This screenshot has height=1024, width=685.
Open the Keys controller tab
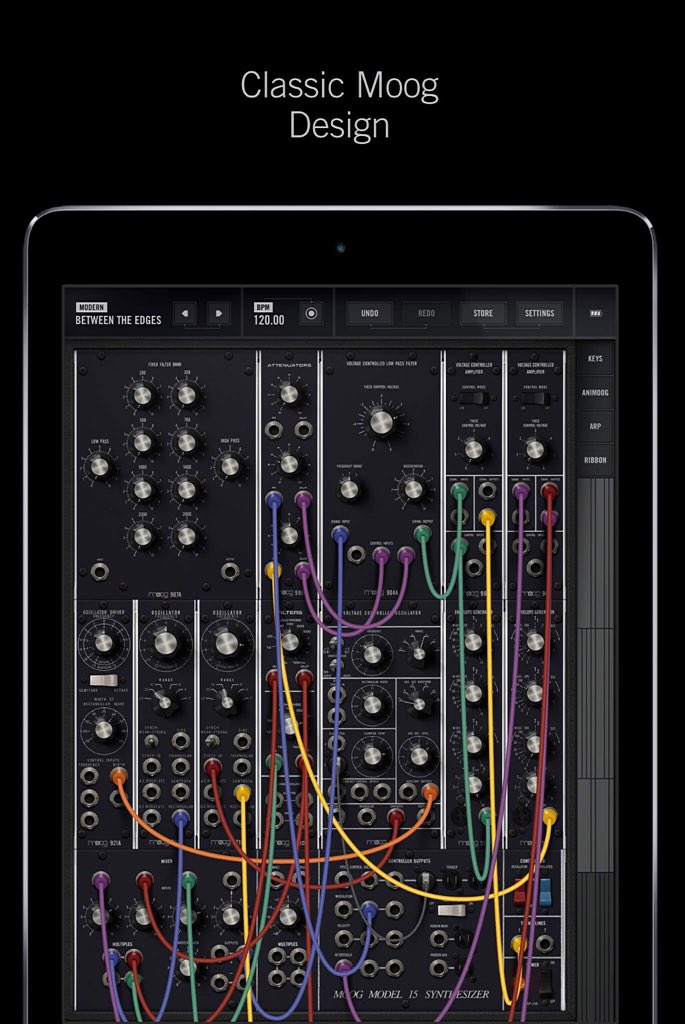(595, 359)
